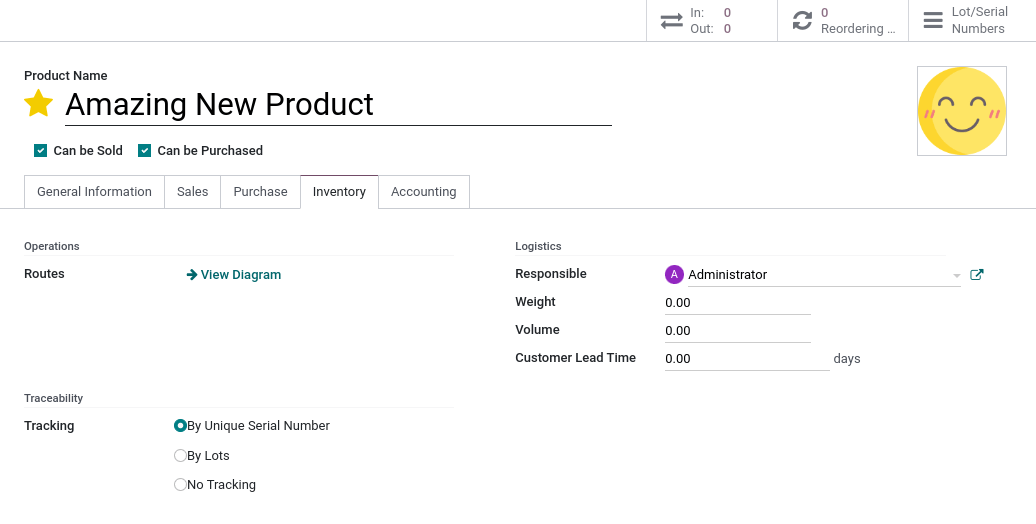The height and width of the screenshot is (524, 1036).
Task: Click the smiley product image thumbnail
Action: coord(961,111)
